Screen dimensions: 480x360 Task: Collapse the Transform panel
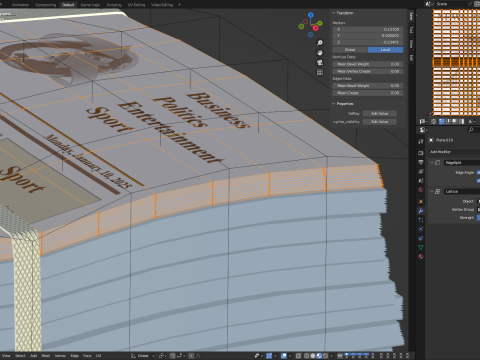pyautogui.click(x=333, y=13)
